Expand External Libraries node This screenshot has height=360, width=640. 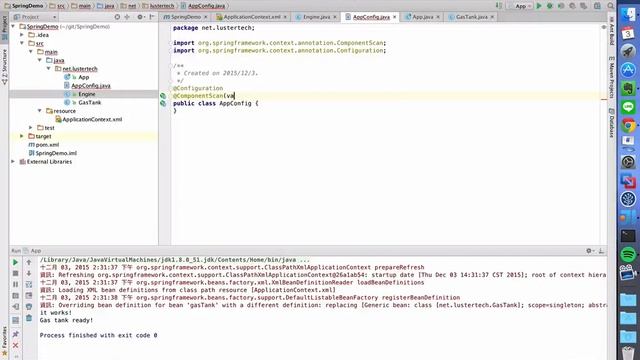click(x=13, y=162)
